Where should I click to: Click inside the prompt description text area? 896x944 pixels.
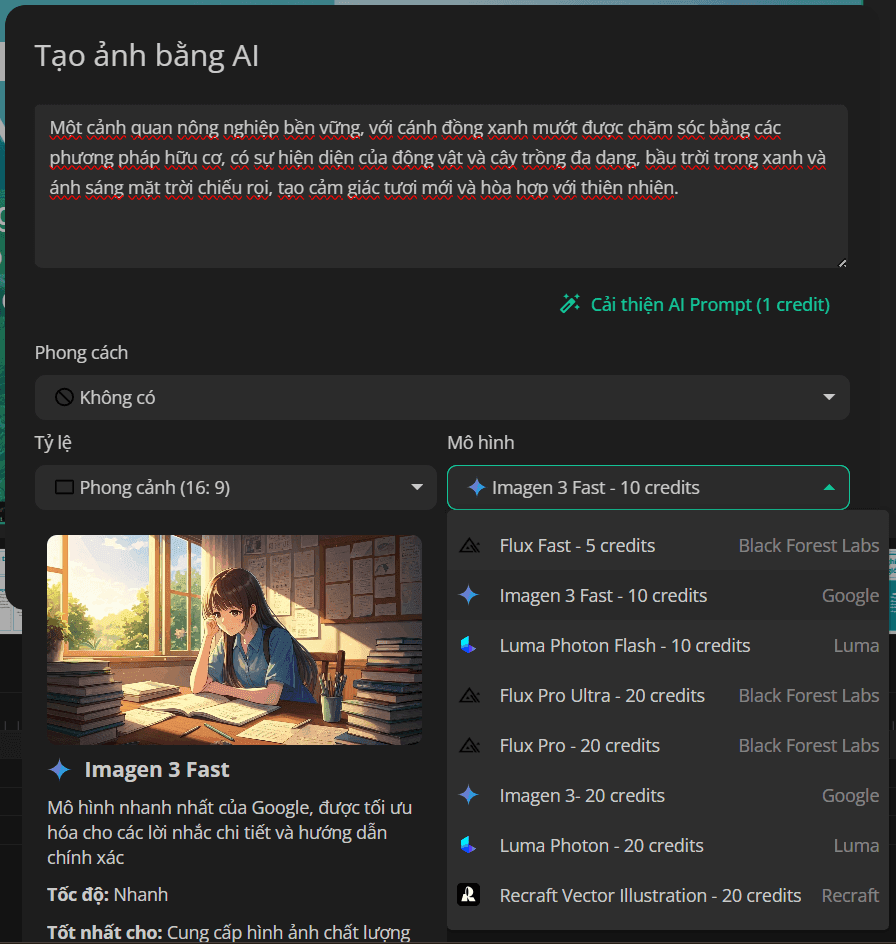(x=441, y=186)
